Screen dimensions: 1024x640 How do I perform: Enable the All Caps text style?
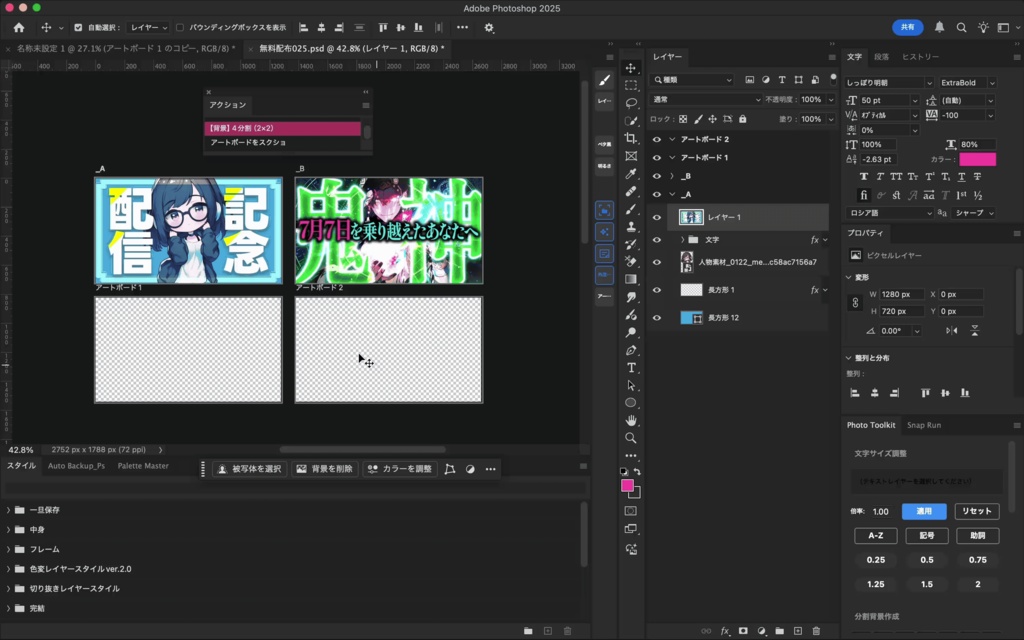(895, 177)
